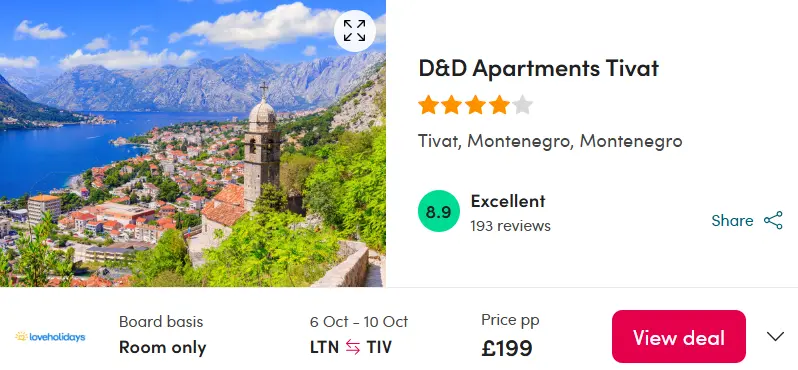Viewport: 798px width, 370px height.
Task: Click the Room only board basis
Action: click(162, 348)
